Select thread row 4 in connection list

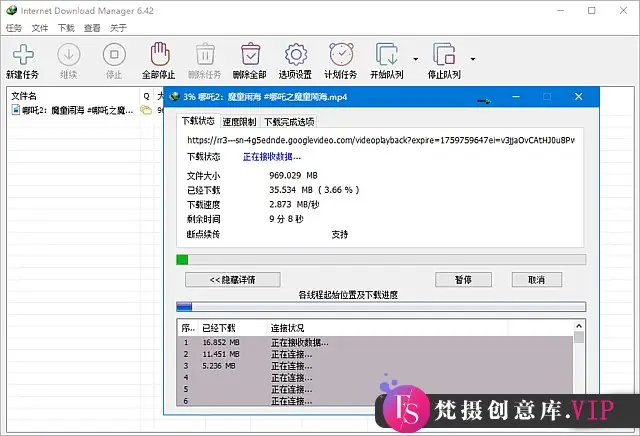[375, 378]
